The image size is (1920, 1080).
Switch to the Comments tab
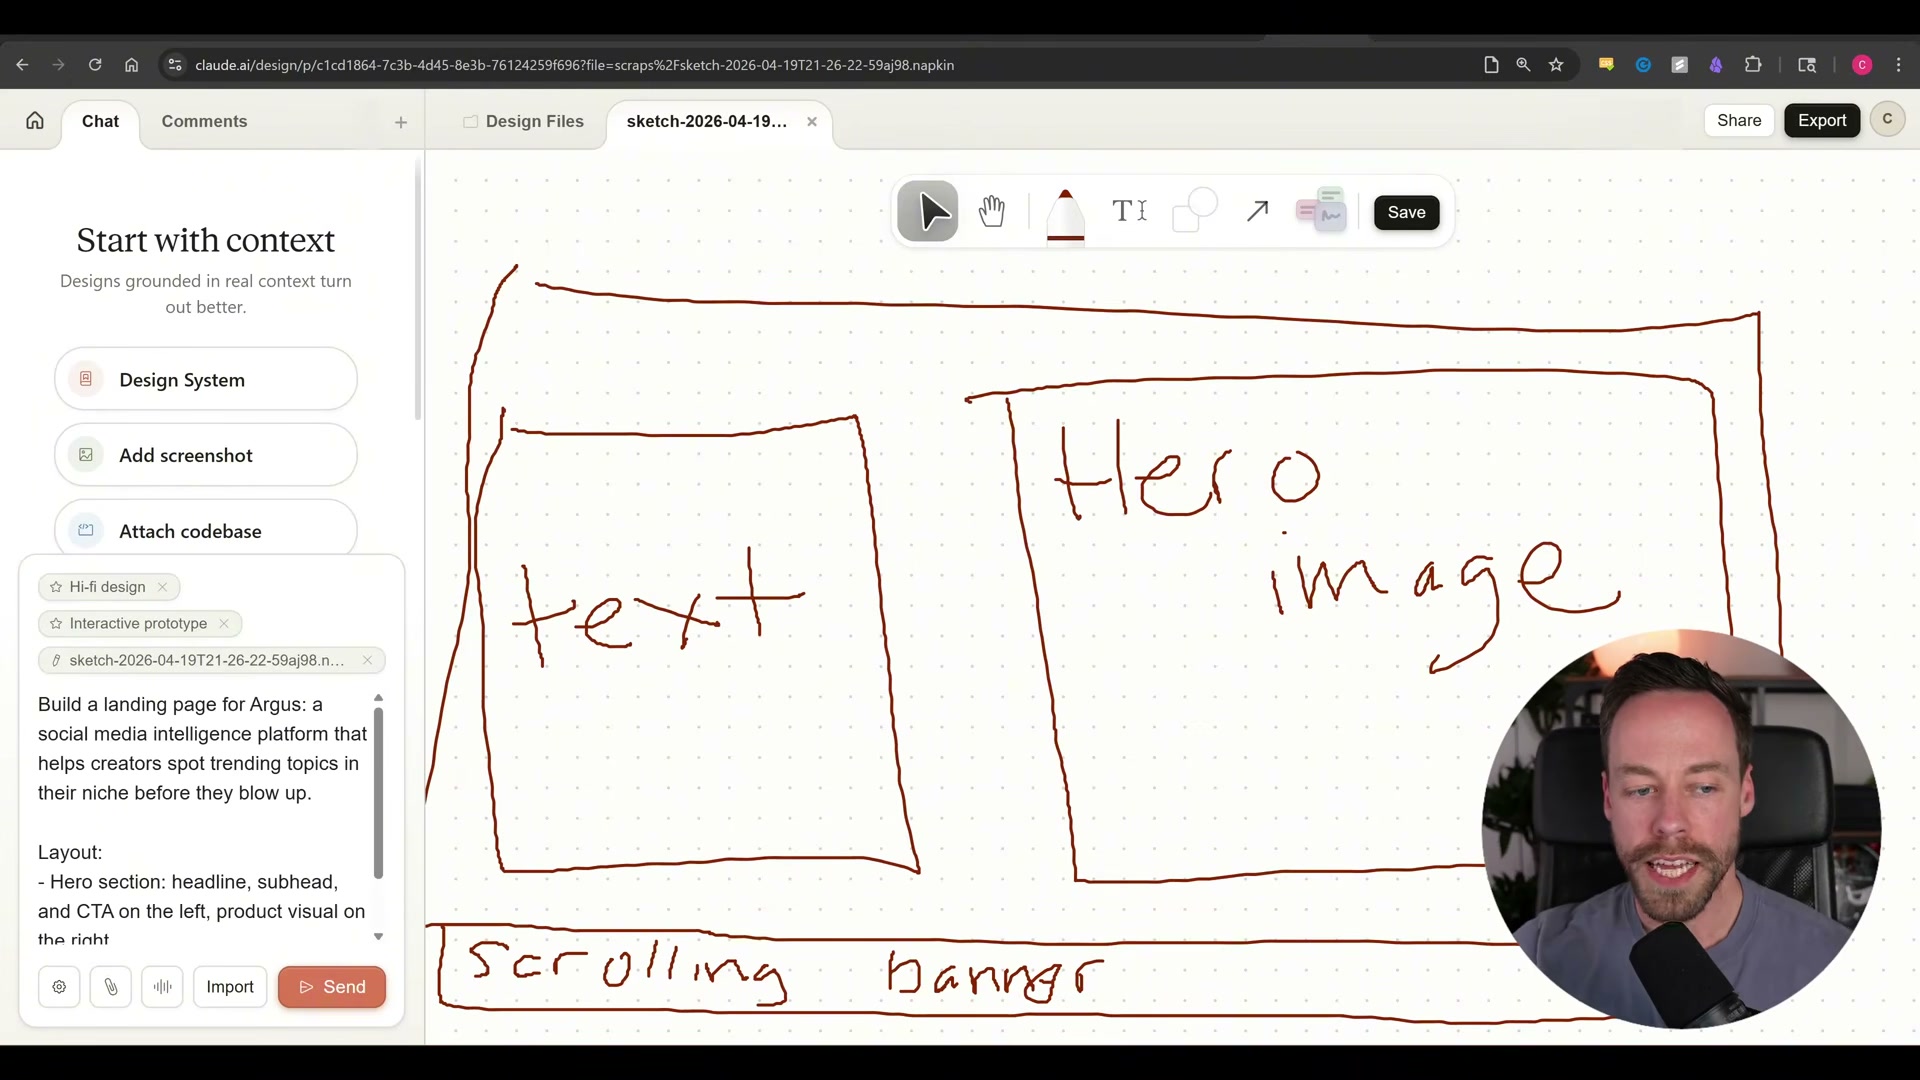[x=203, y=121]
